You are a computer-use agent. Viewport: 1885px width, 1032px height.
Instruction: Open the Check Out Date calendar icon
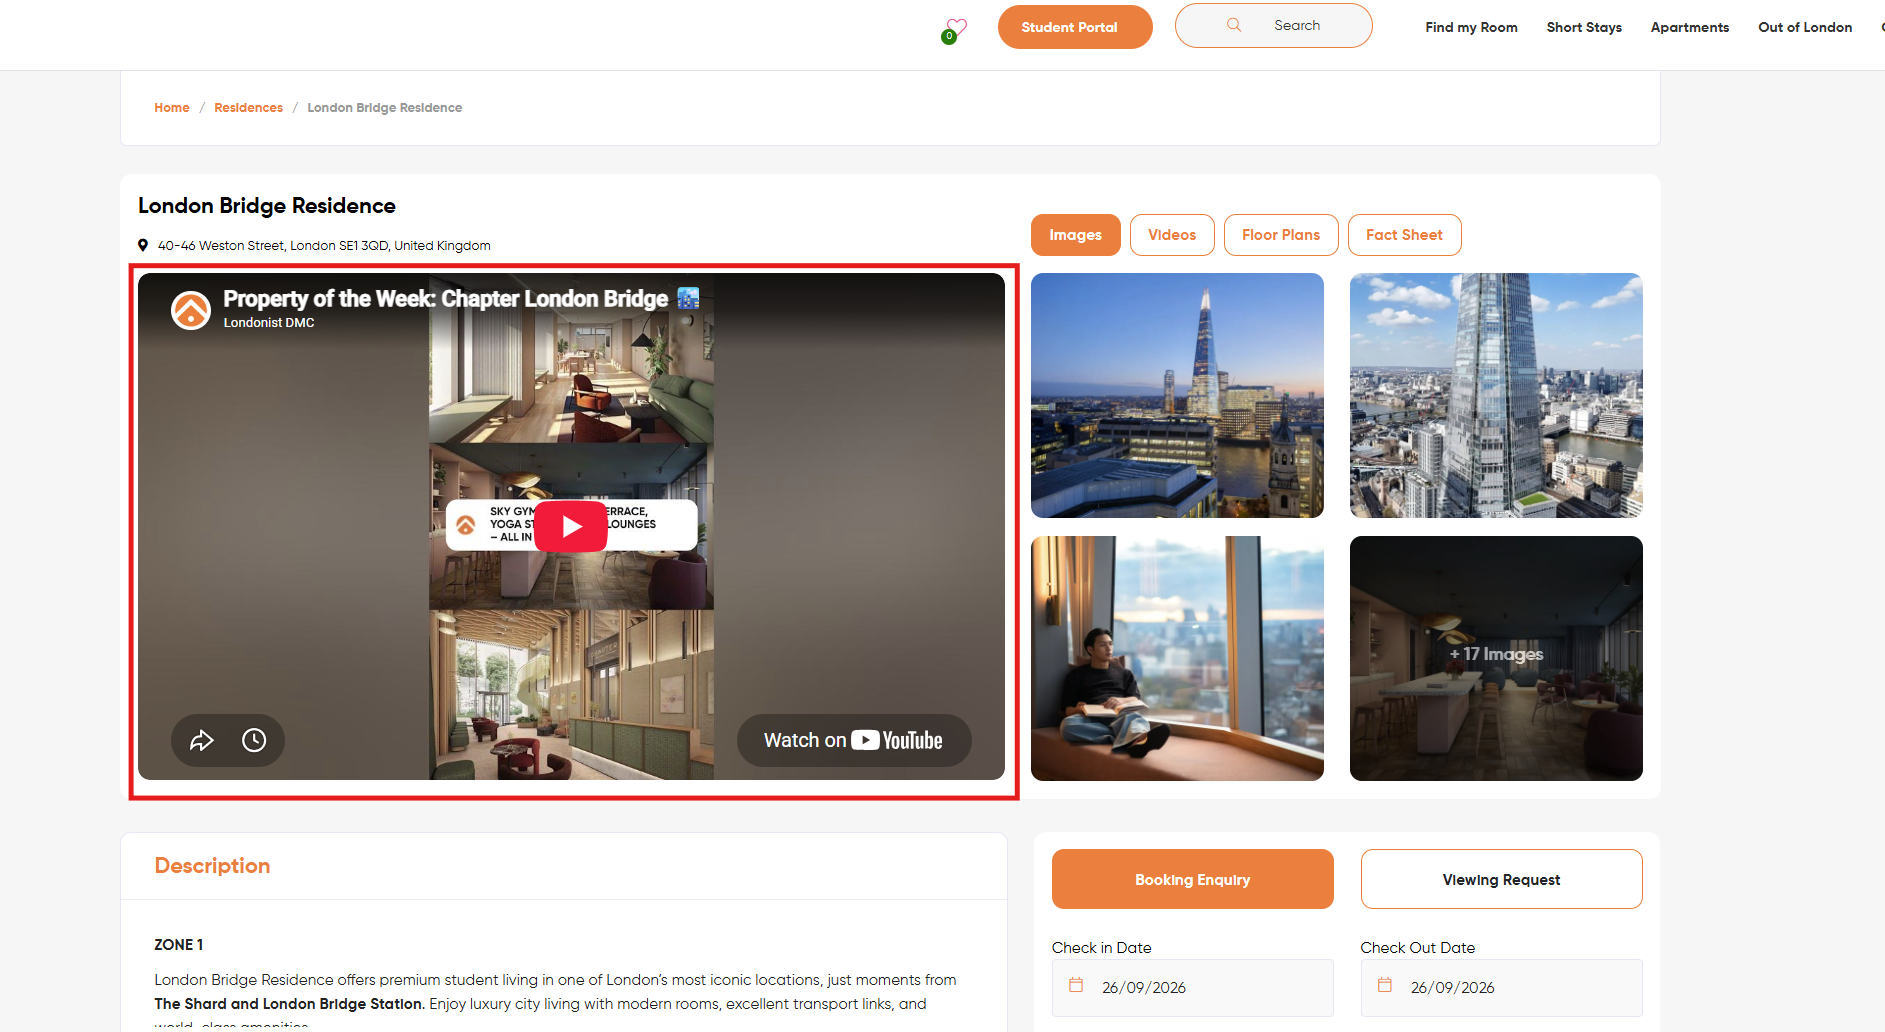pyautogui.click(x=1385, y=986)
